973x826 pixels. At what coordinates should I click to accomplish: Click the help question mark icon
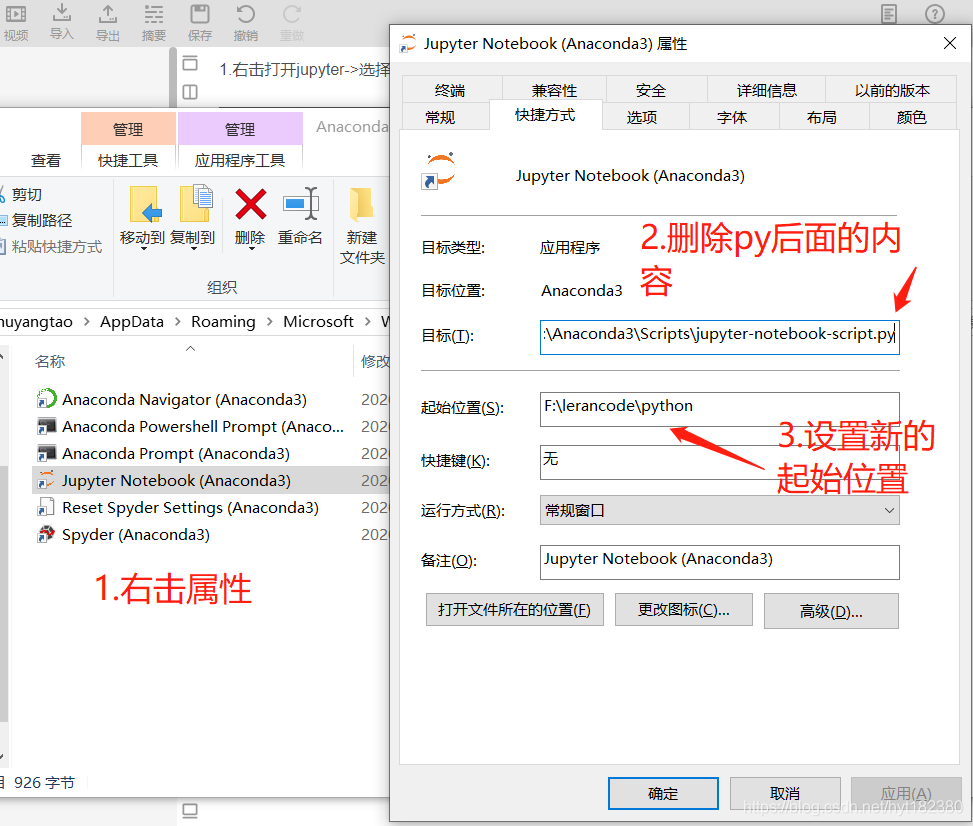[935, 14]
